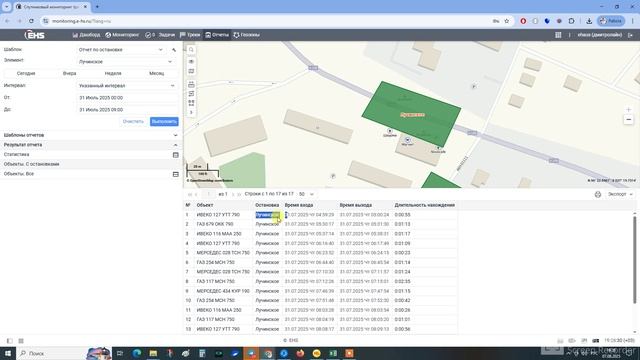Open the Отчеты section

click(x=217, y=35)
